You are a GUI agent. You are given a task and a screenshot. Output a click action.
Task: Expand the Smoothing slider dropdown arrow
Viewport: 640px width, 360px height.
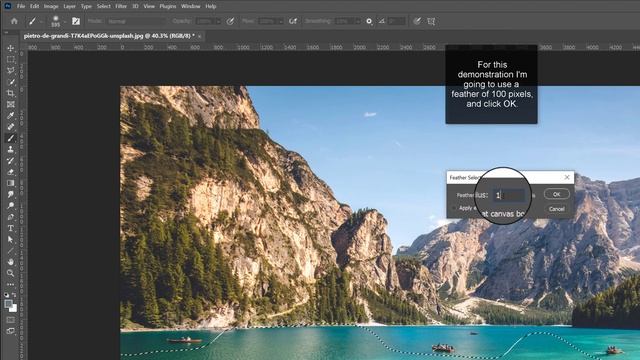pos(357,21)
